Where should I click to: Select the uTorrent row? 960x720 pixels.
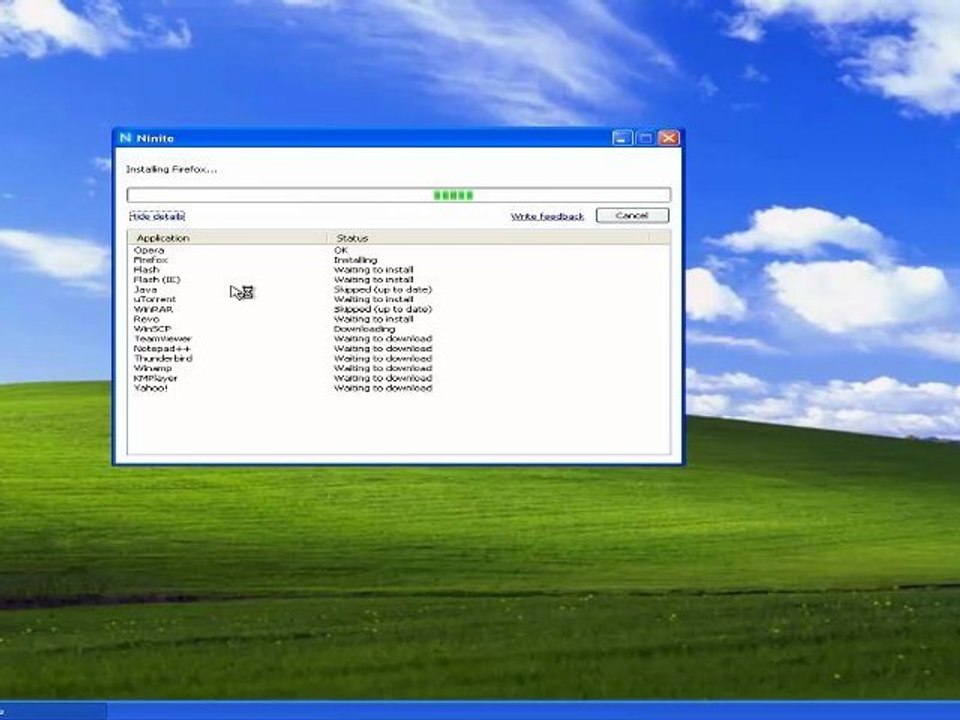pyautogui.click(x=399, y=299)
